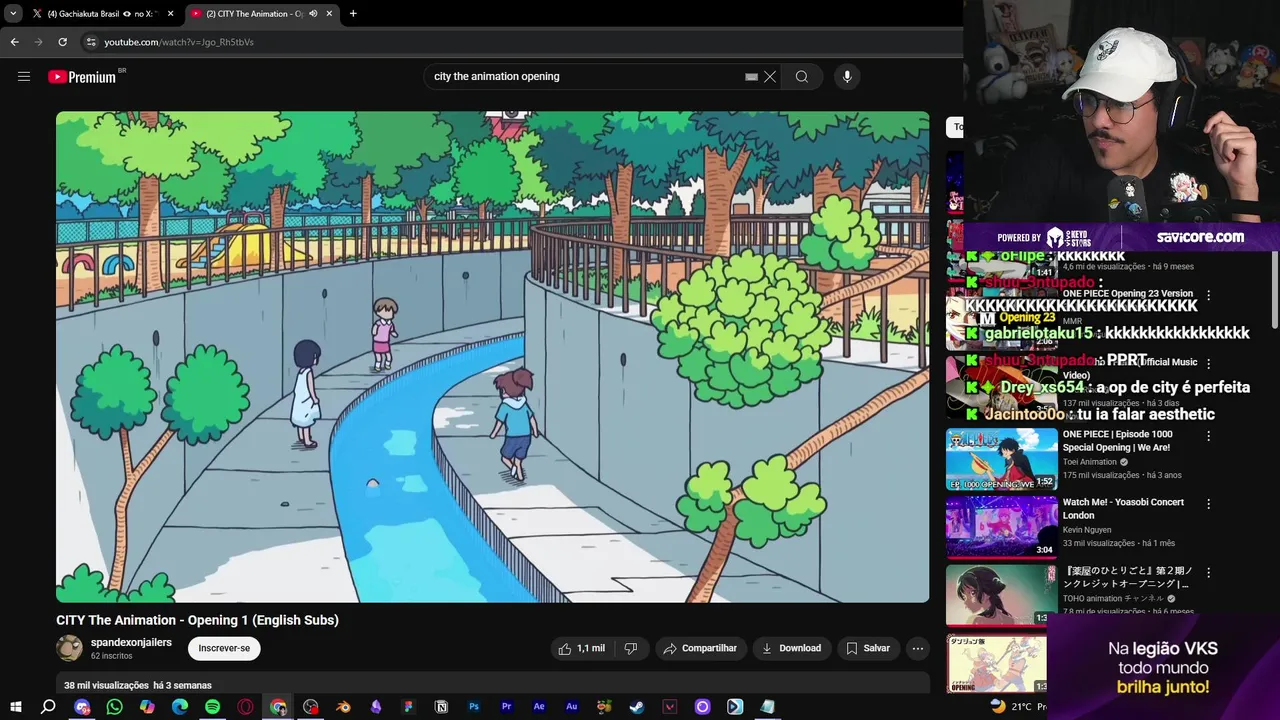Go forward in browser
Screen dimensions: 1280x720
point(38,42)
